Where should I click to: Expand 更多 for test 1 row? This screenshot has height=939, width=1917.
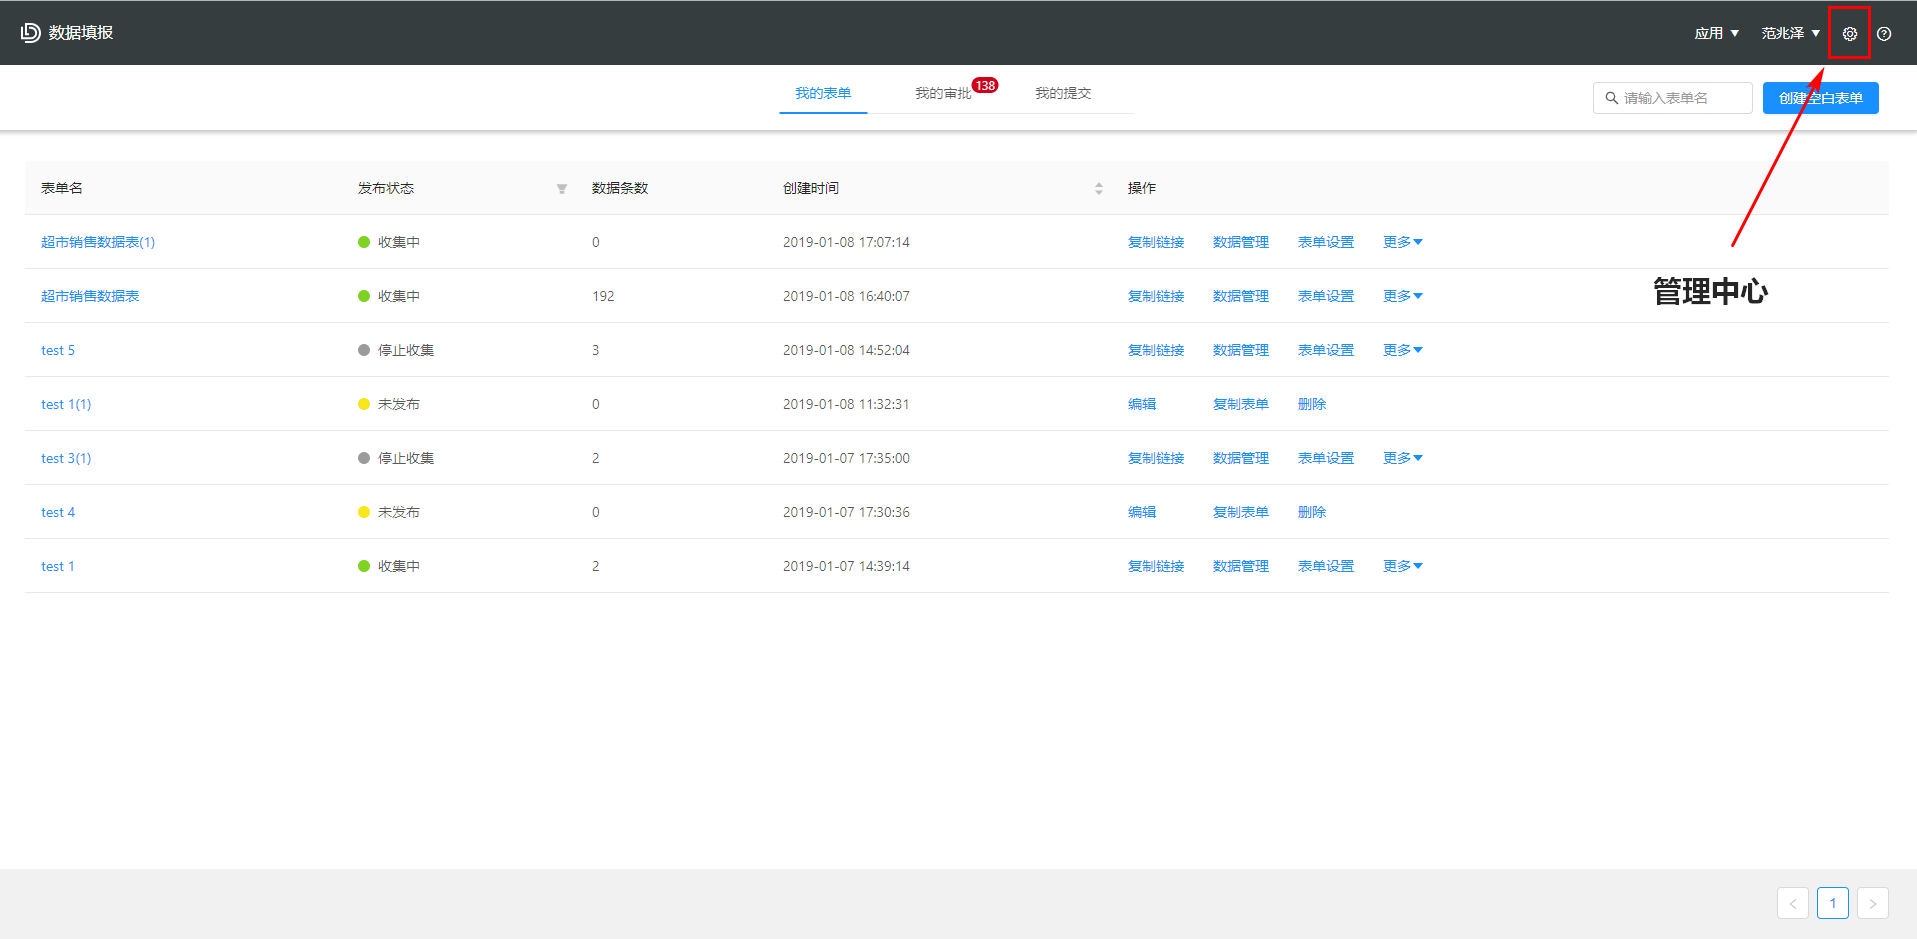pos(1402,566)
